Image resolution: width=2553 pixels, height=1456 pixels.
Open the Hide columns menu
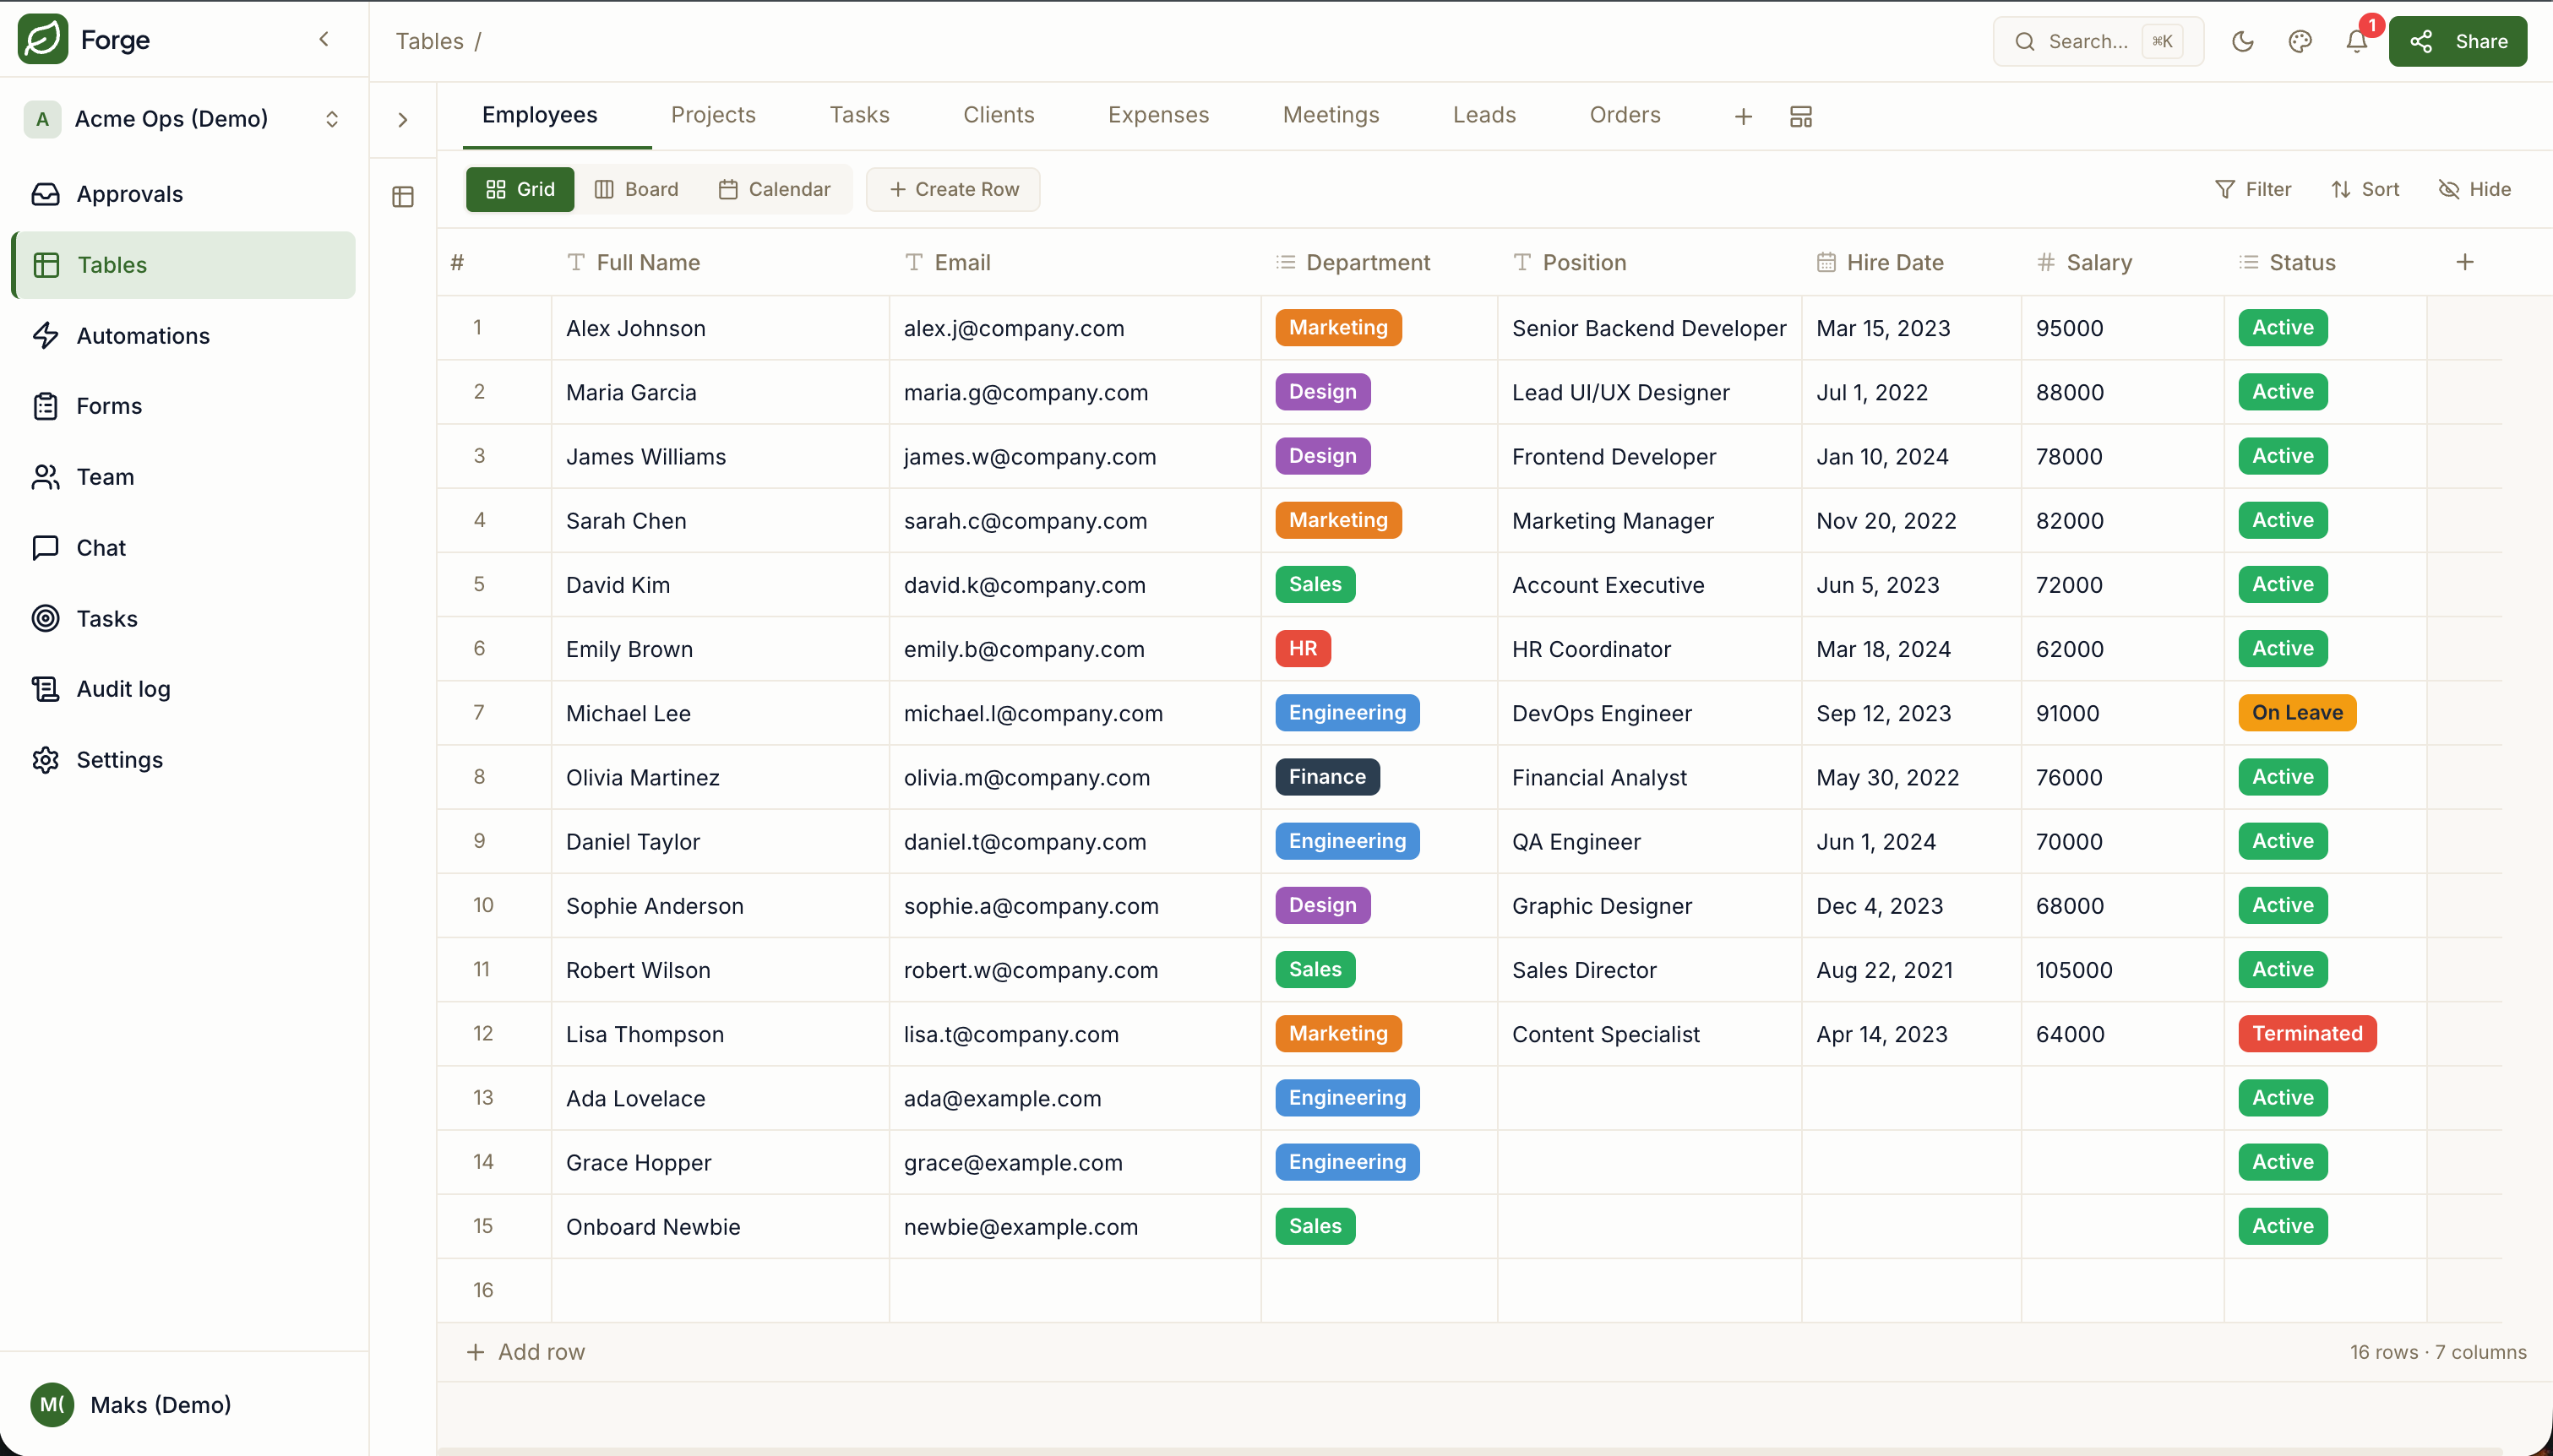pyautogui.click(x=2475, y=189)
